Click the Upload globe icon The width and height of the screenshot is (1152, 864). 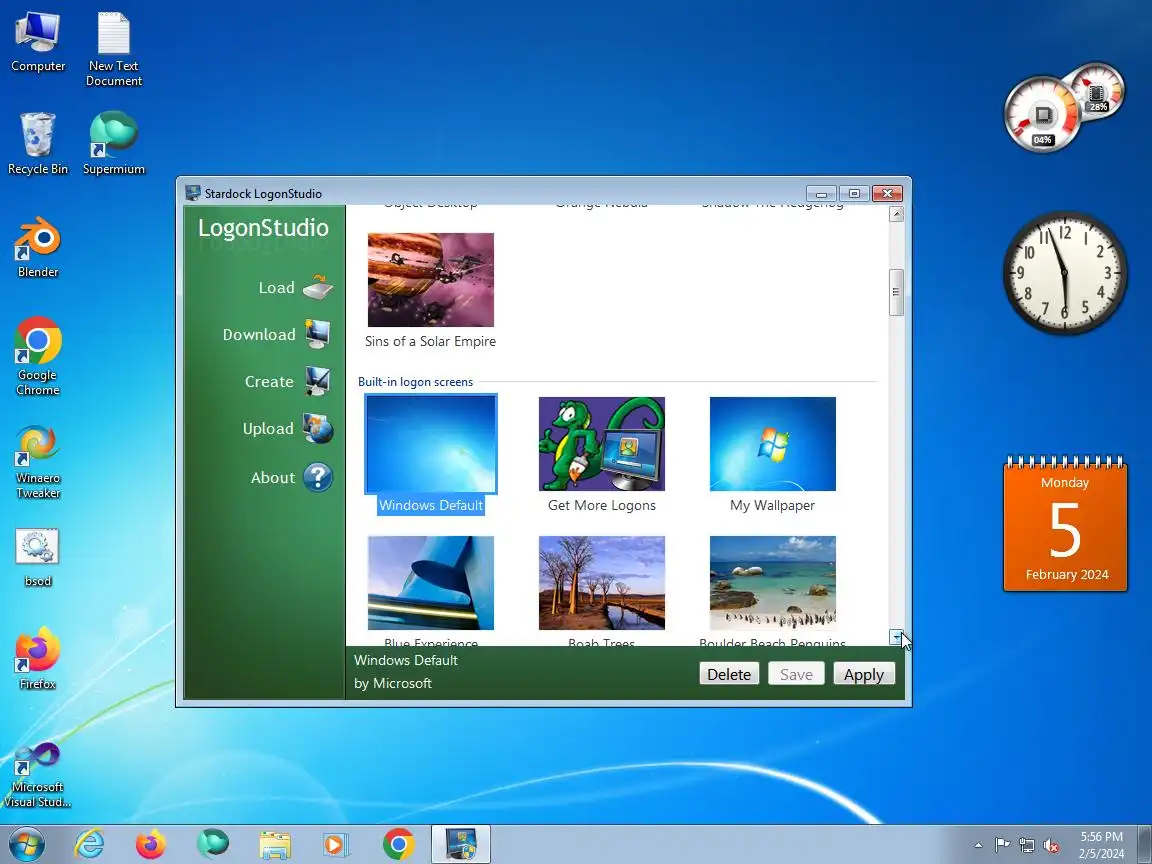point(318,429)
